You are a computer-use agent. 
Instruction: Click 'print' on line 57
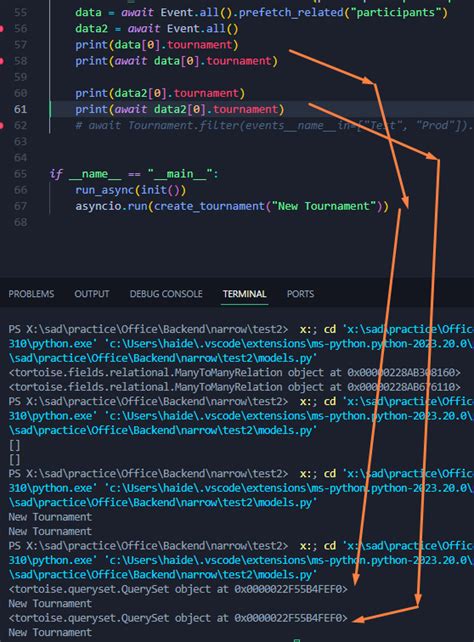click(91, 45)
